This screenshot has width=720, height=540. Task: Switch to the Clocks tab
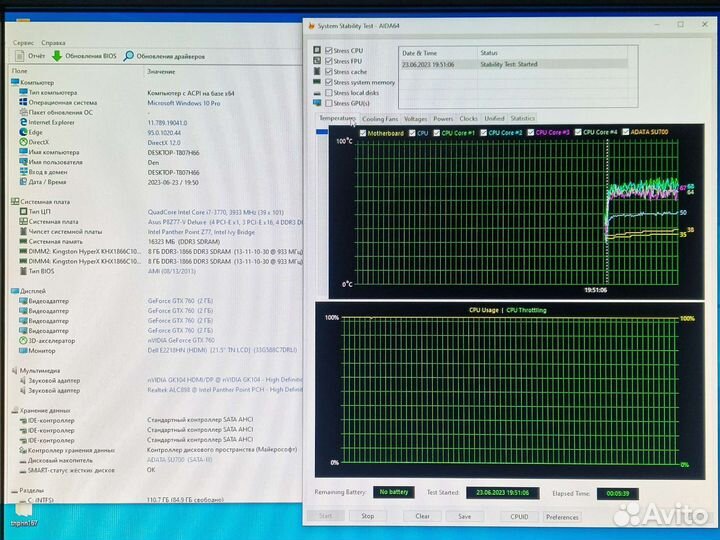point(468,118)
